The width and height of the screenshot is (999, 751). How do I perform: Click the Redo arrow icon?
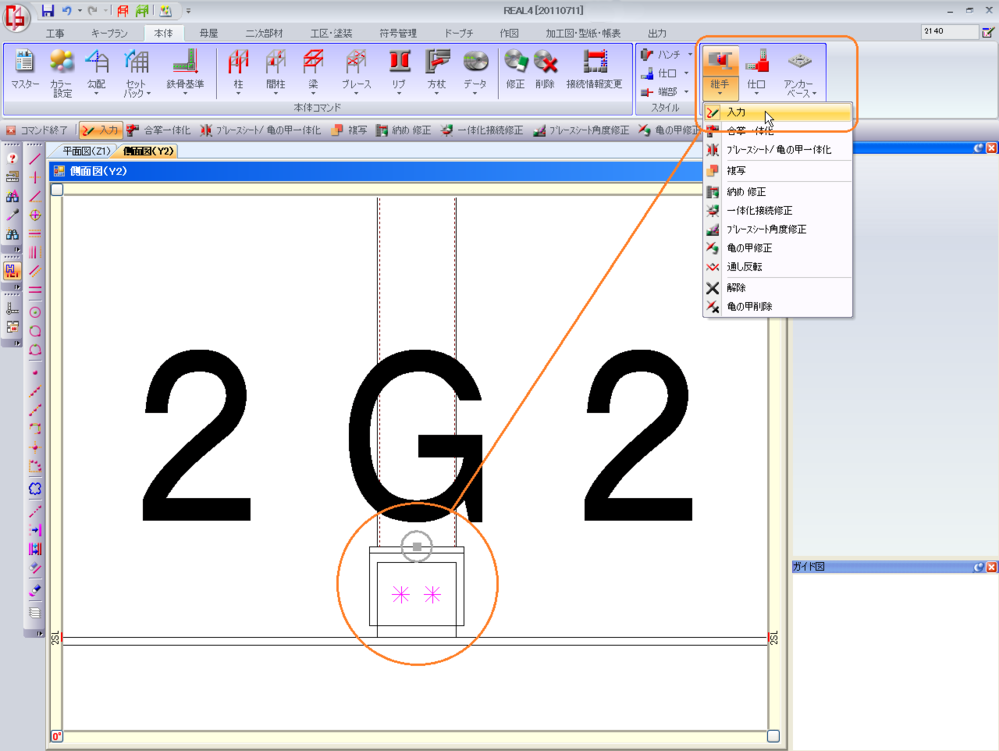(x=92, y=11)
